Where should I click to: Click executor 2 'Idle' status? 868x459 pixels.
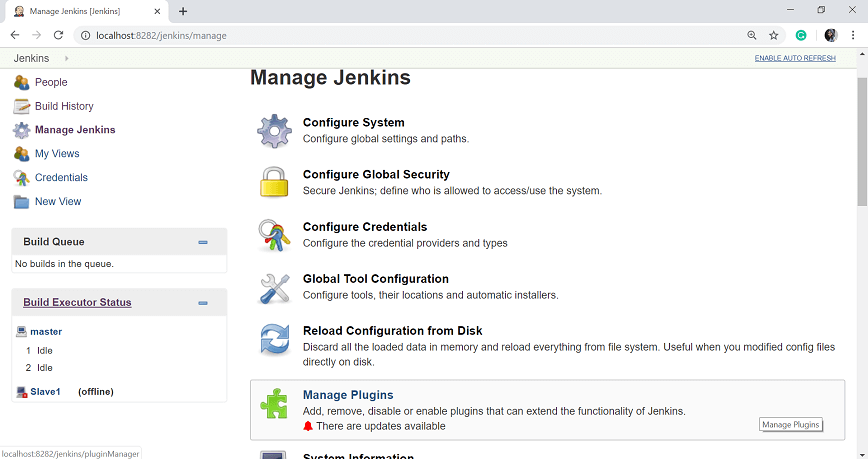[x=45, y=368]
